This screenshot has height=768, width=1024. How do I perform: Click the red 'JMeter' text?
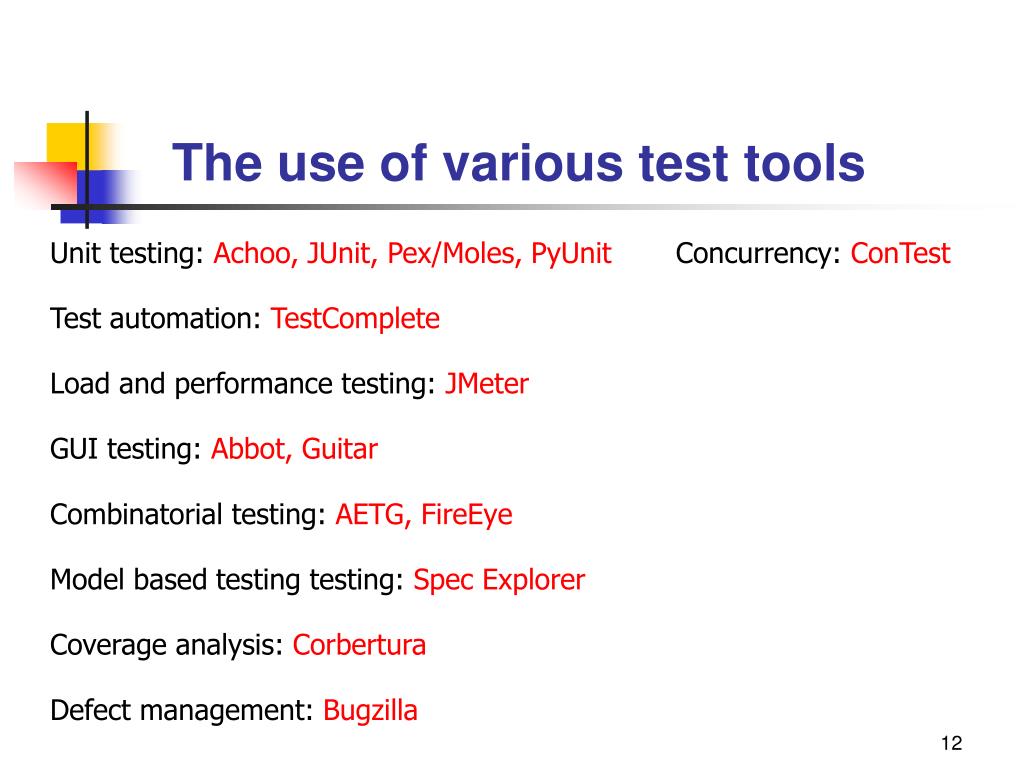(487, 384)
